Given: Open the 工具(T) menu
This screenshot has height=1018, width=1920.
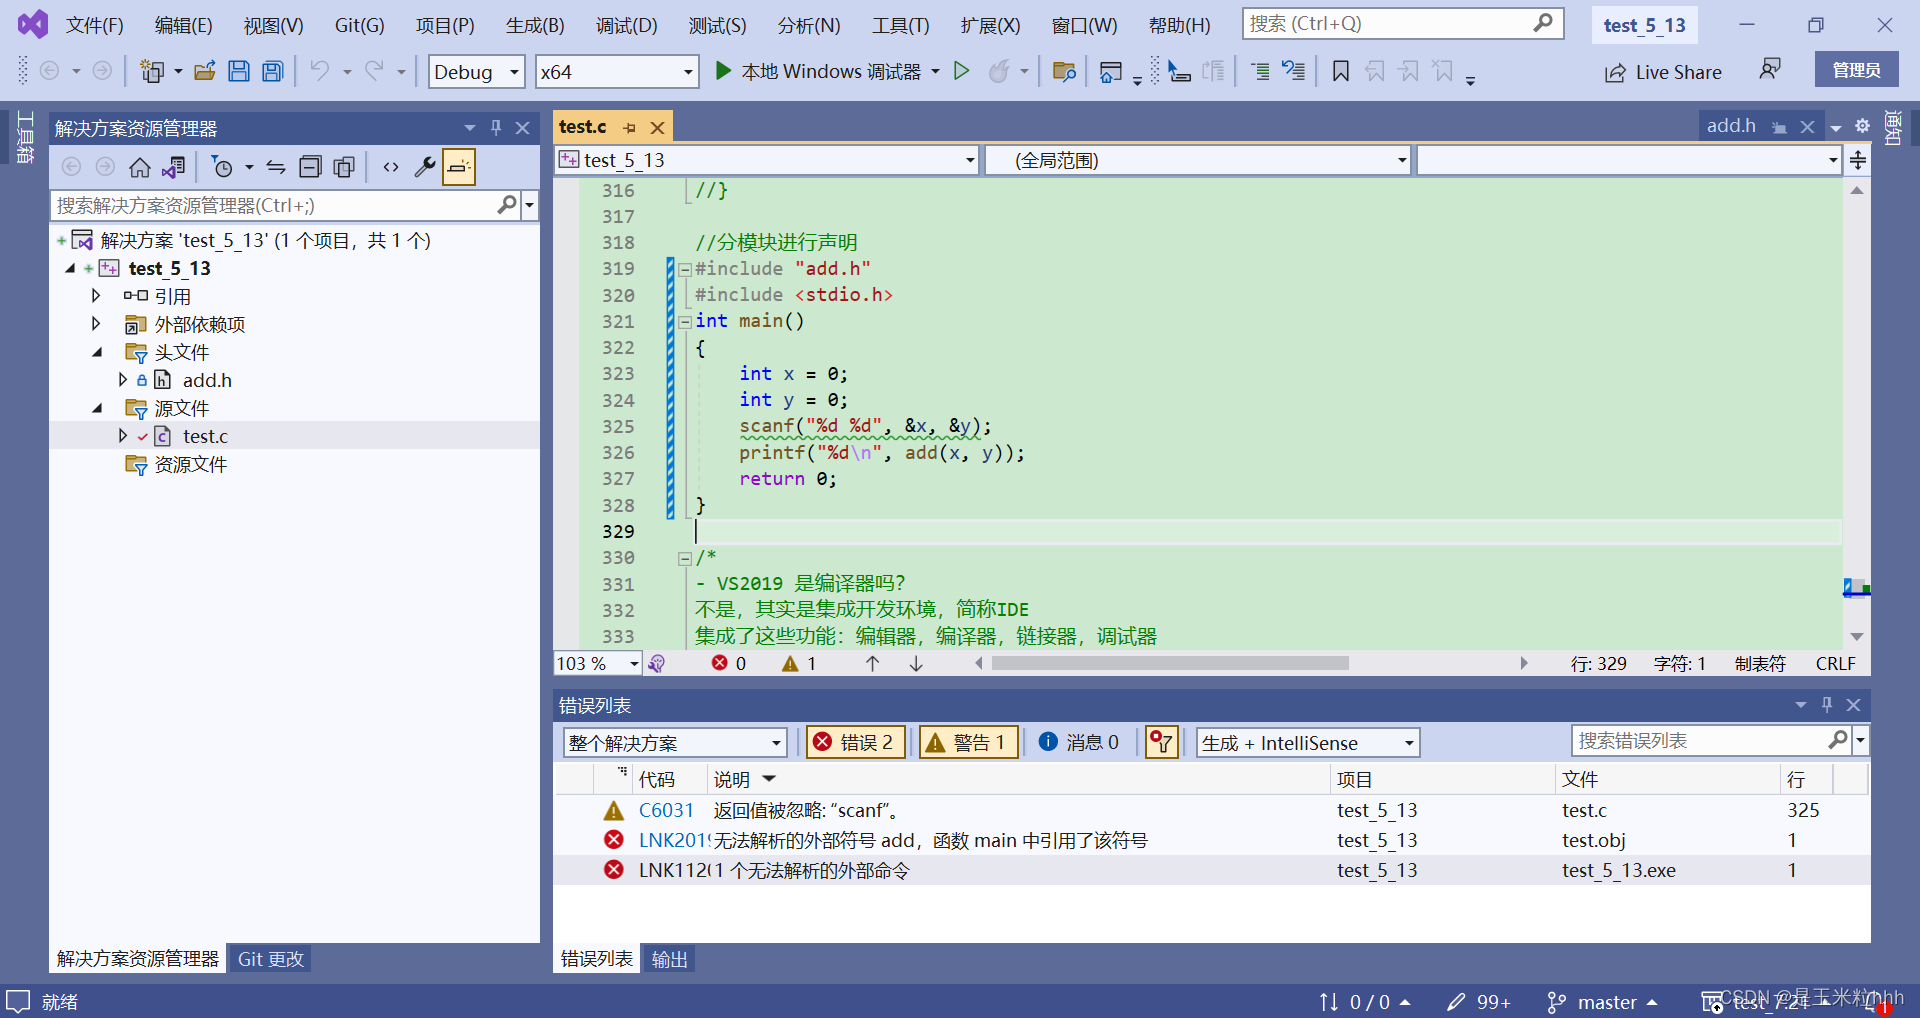Looking at the screenshot, I should [900, 25].
